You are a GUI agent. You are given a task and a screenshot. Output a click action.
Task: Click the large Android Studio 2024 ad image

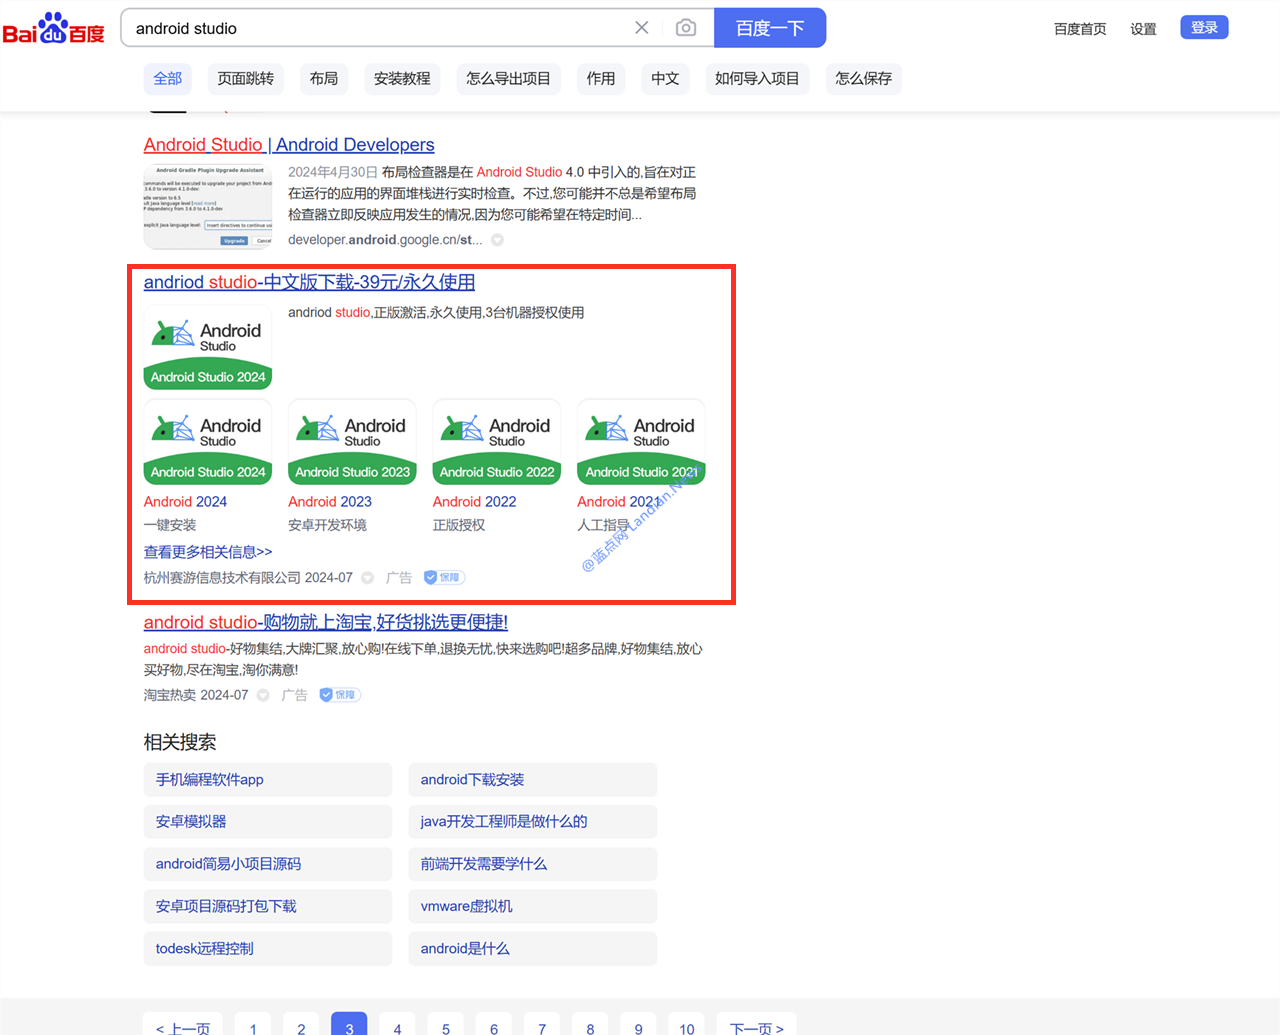208,346
